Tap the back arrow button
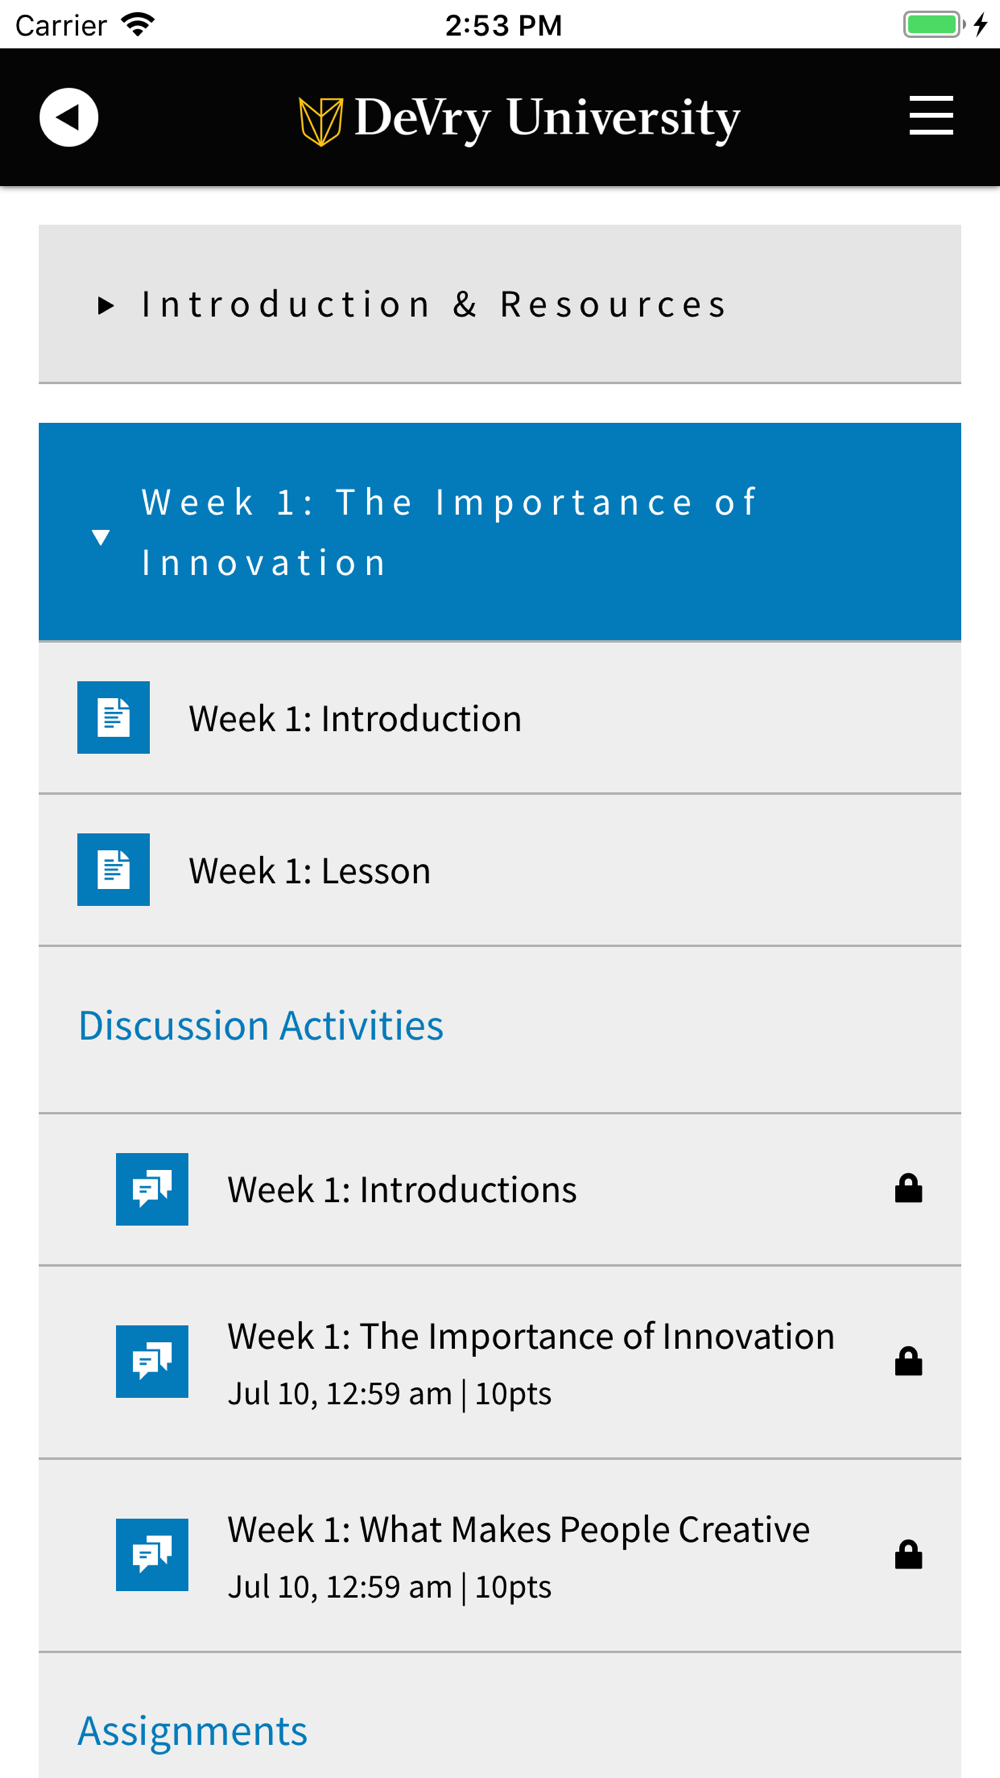 click(68, 117)
